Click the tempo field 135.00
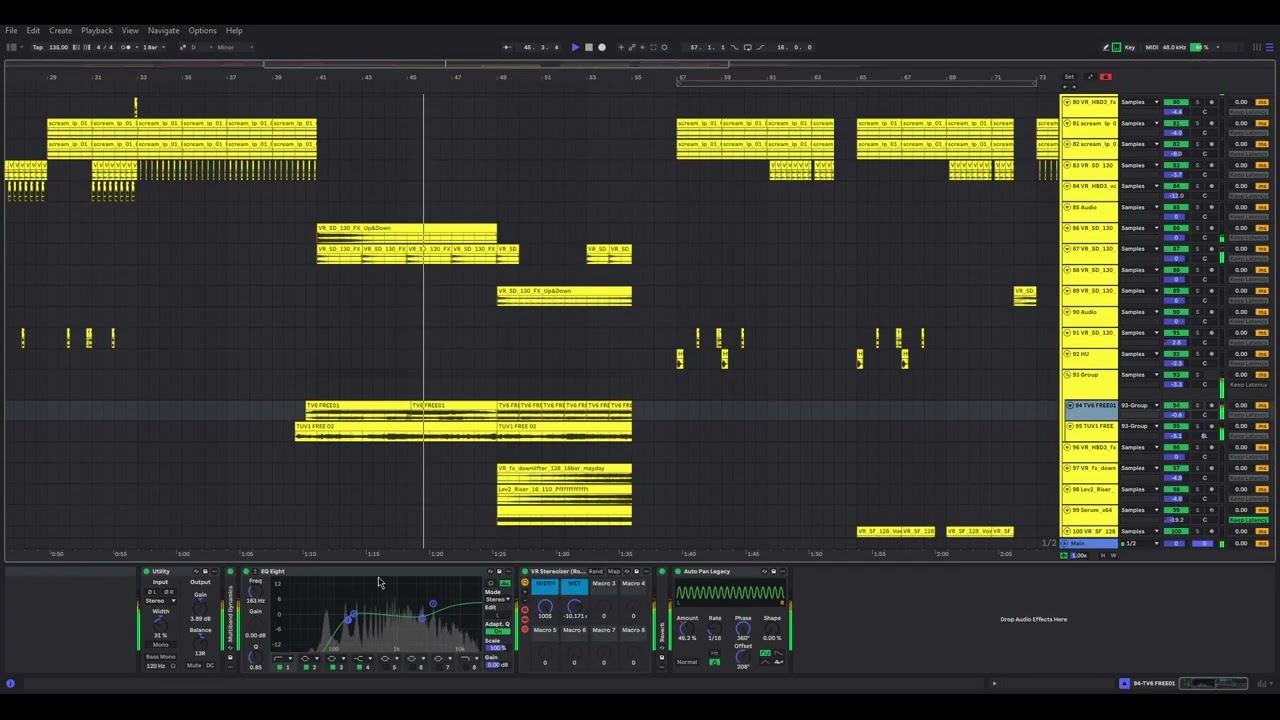 tap(58, 47)
